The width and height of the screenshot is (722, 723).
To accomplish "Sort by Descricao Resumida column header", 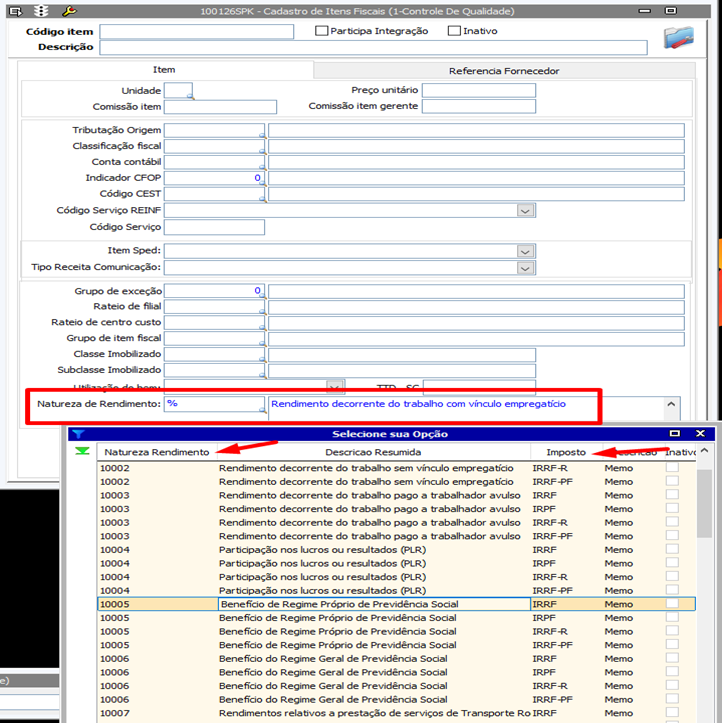I will (373, 452).
